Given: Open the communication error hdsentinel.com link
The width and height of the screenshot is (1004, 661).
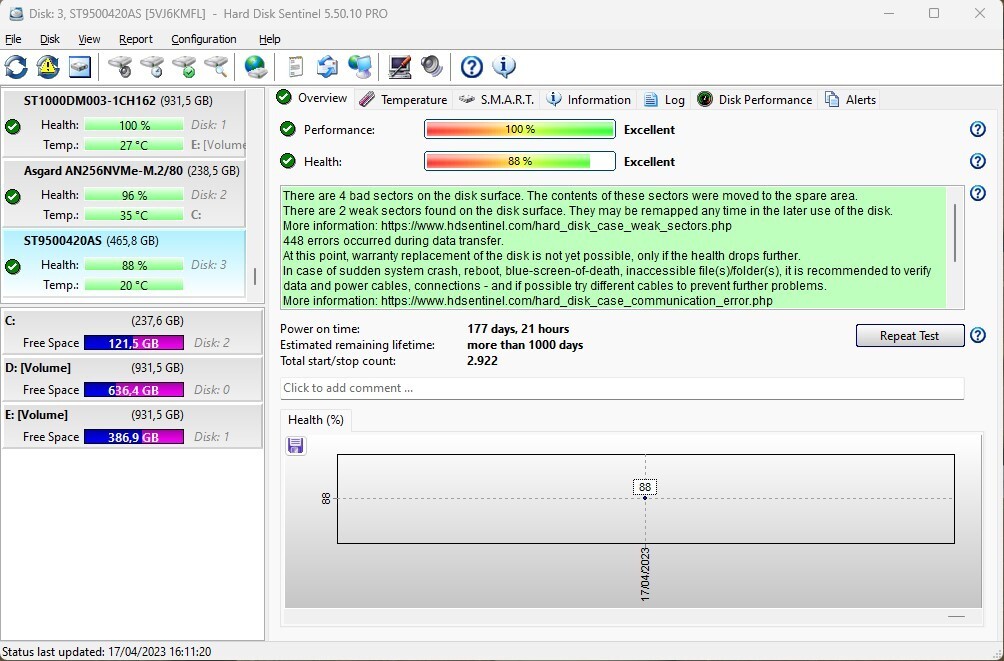Looking at the screenshot, I should pyautogui.click(x=577, y=300).
